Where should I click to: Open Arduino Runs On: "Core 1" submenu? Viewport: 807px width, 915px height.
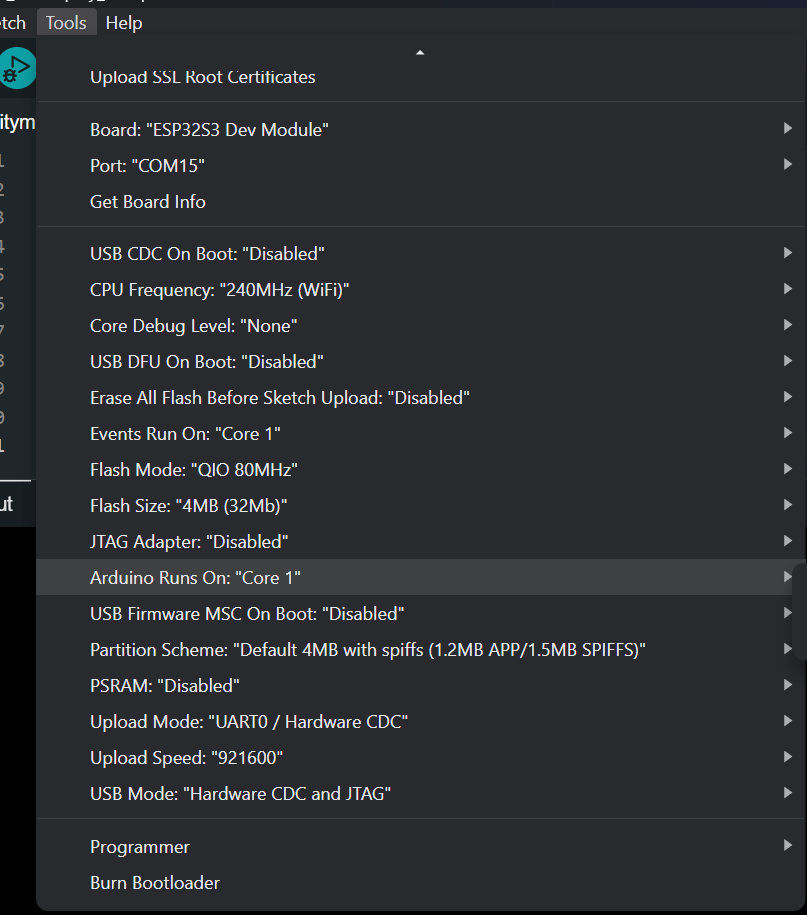(420, 578)
